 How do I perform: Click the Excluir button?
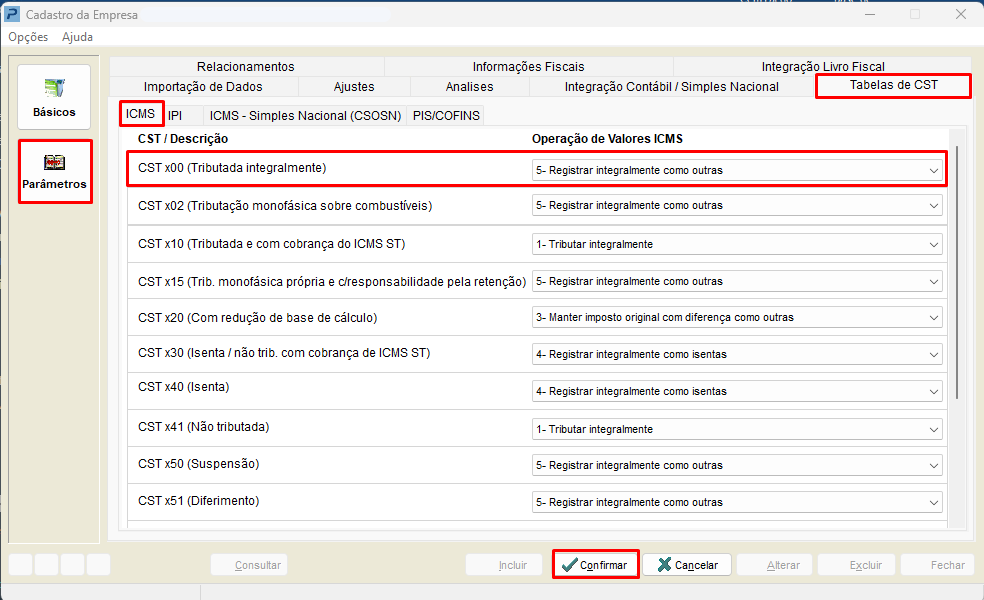click(x=857, y=565)
